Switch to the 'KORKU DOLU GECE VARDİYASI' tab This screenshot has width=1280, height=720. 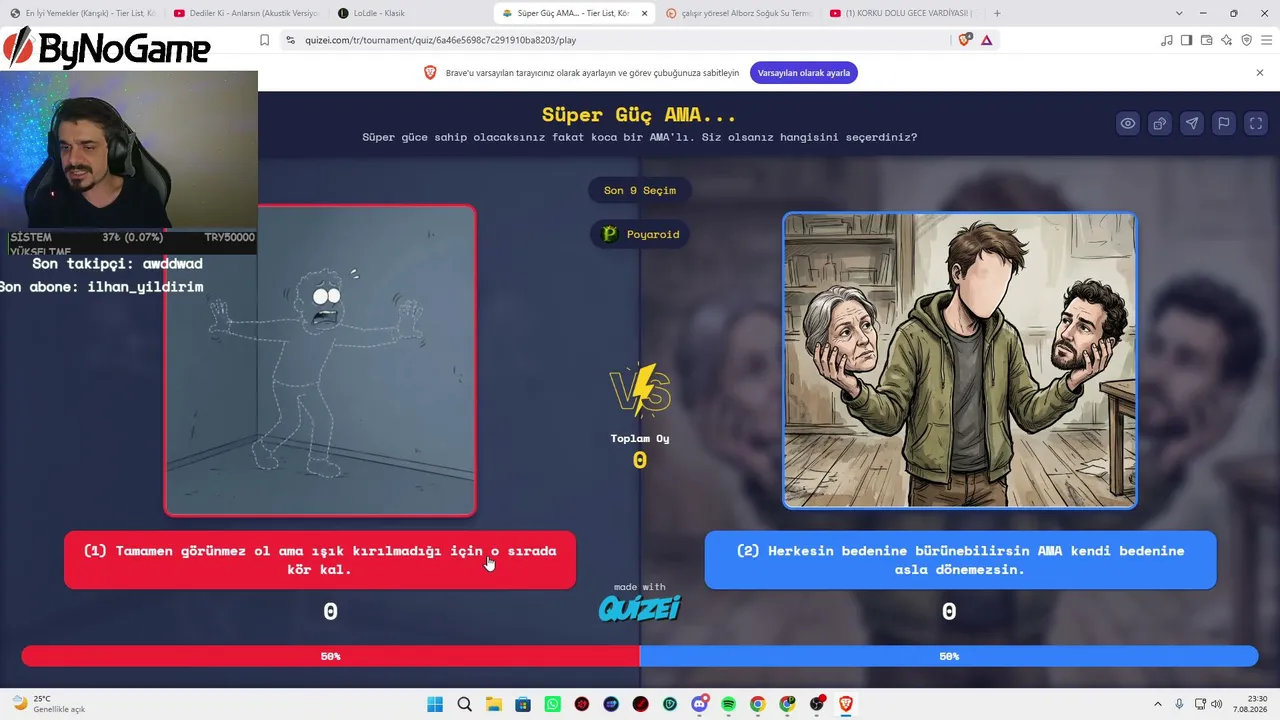[902, 13]
